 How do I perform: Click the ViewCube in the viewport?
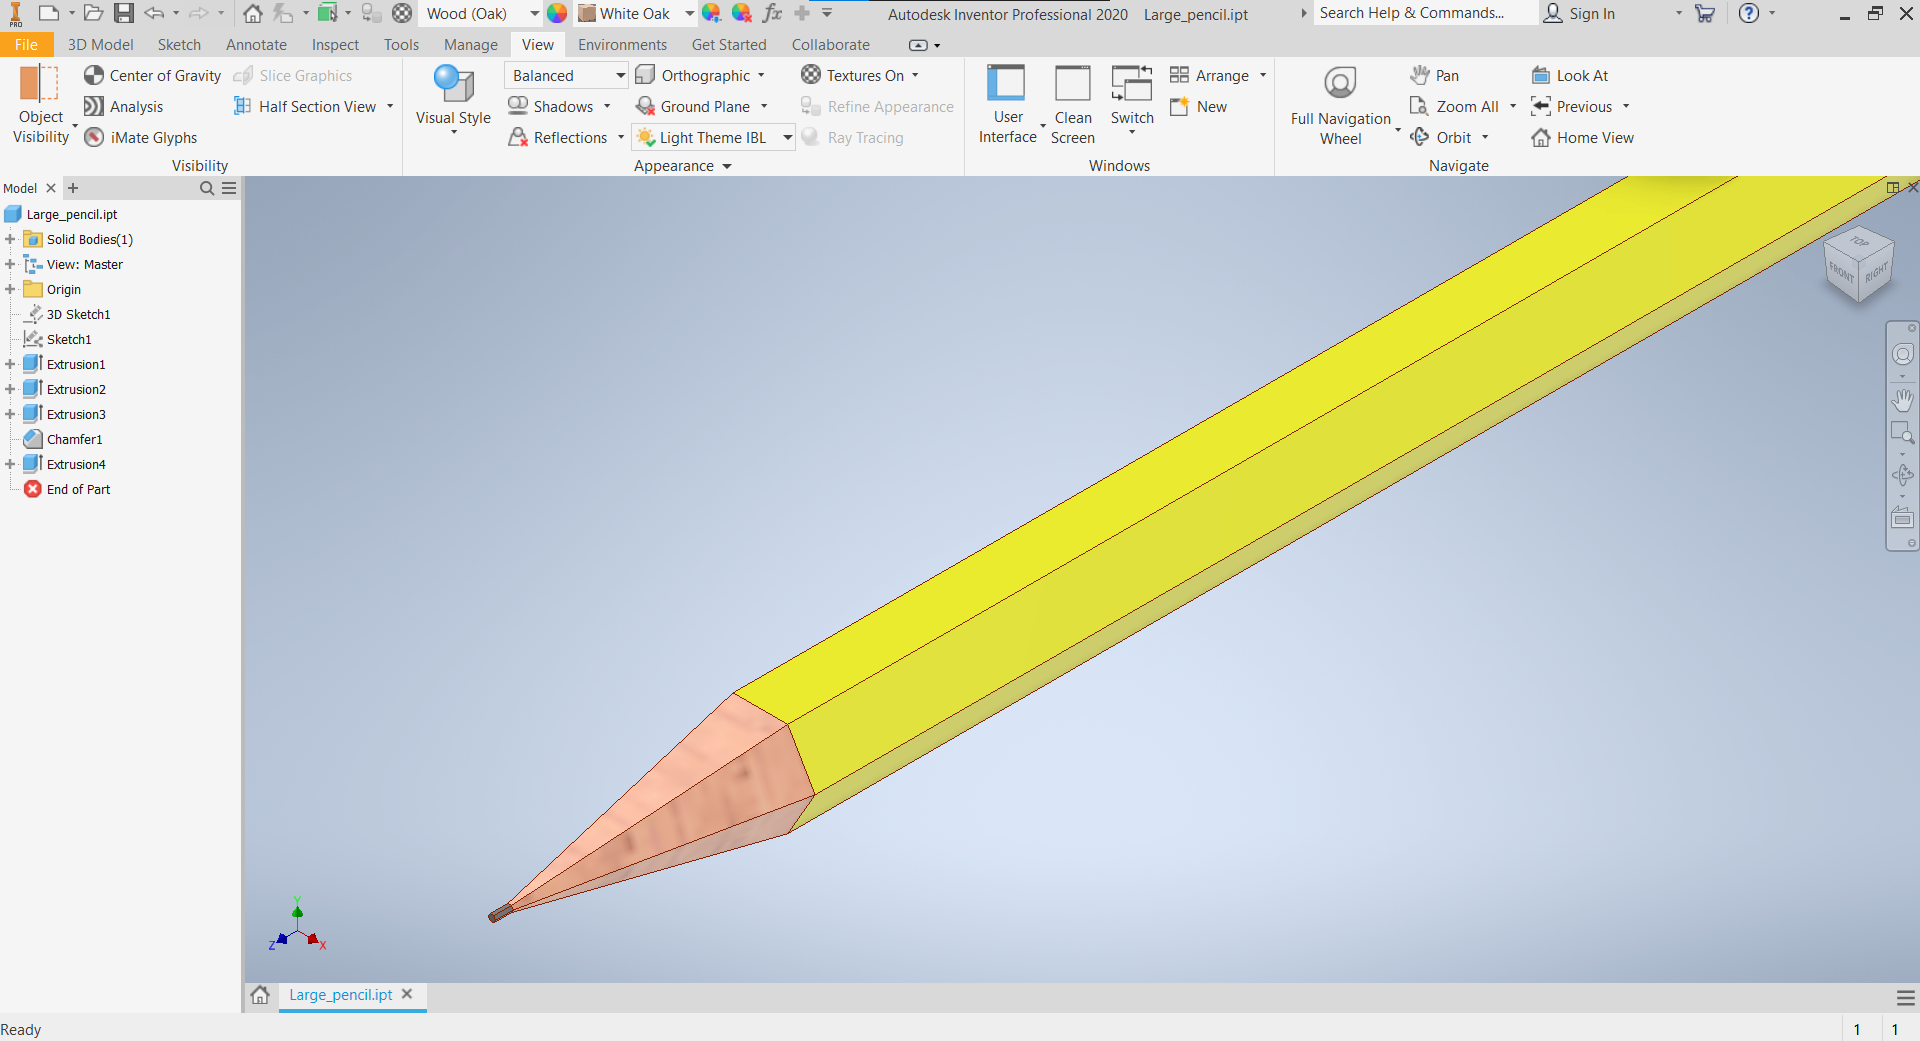pyautogui.click(x=1858, y=265)
